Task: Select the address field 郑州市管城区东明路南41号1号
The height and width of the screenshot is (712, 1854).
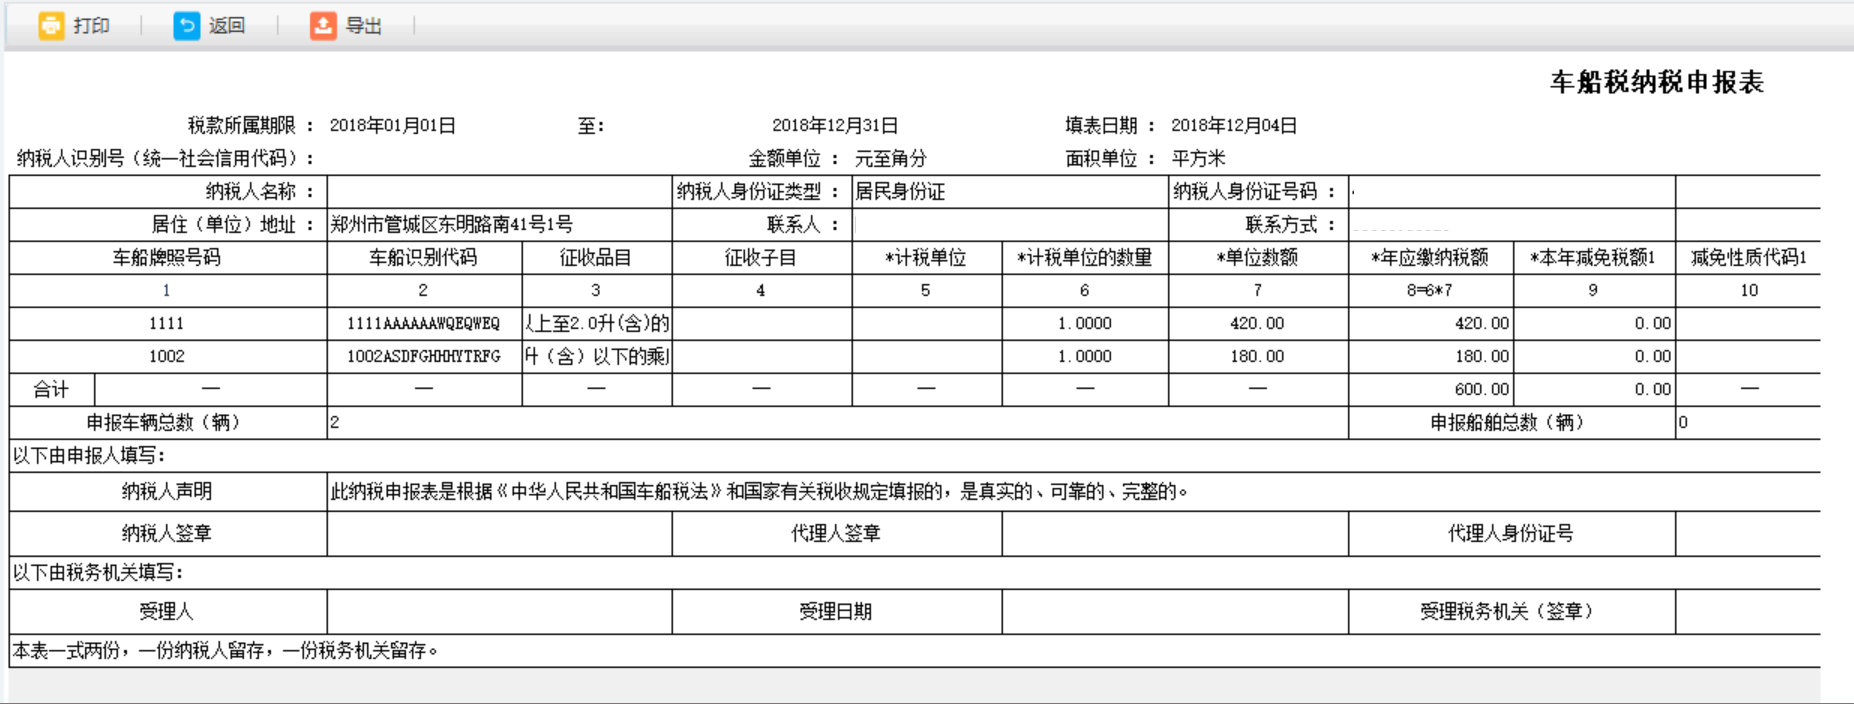Action: pos(452,224)
